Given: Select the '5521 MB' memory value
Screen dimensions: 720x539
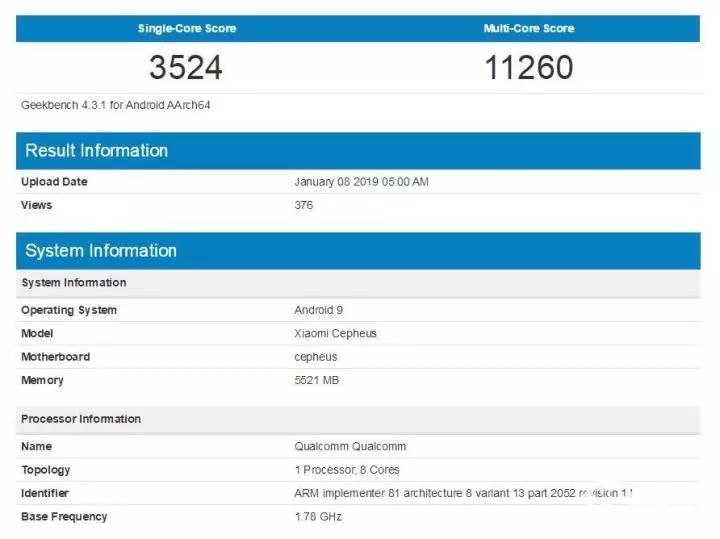Looking at the screenshot, I should click(316, 381).
